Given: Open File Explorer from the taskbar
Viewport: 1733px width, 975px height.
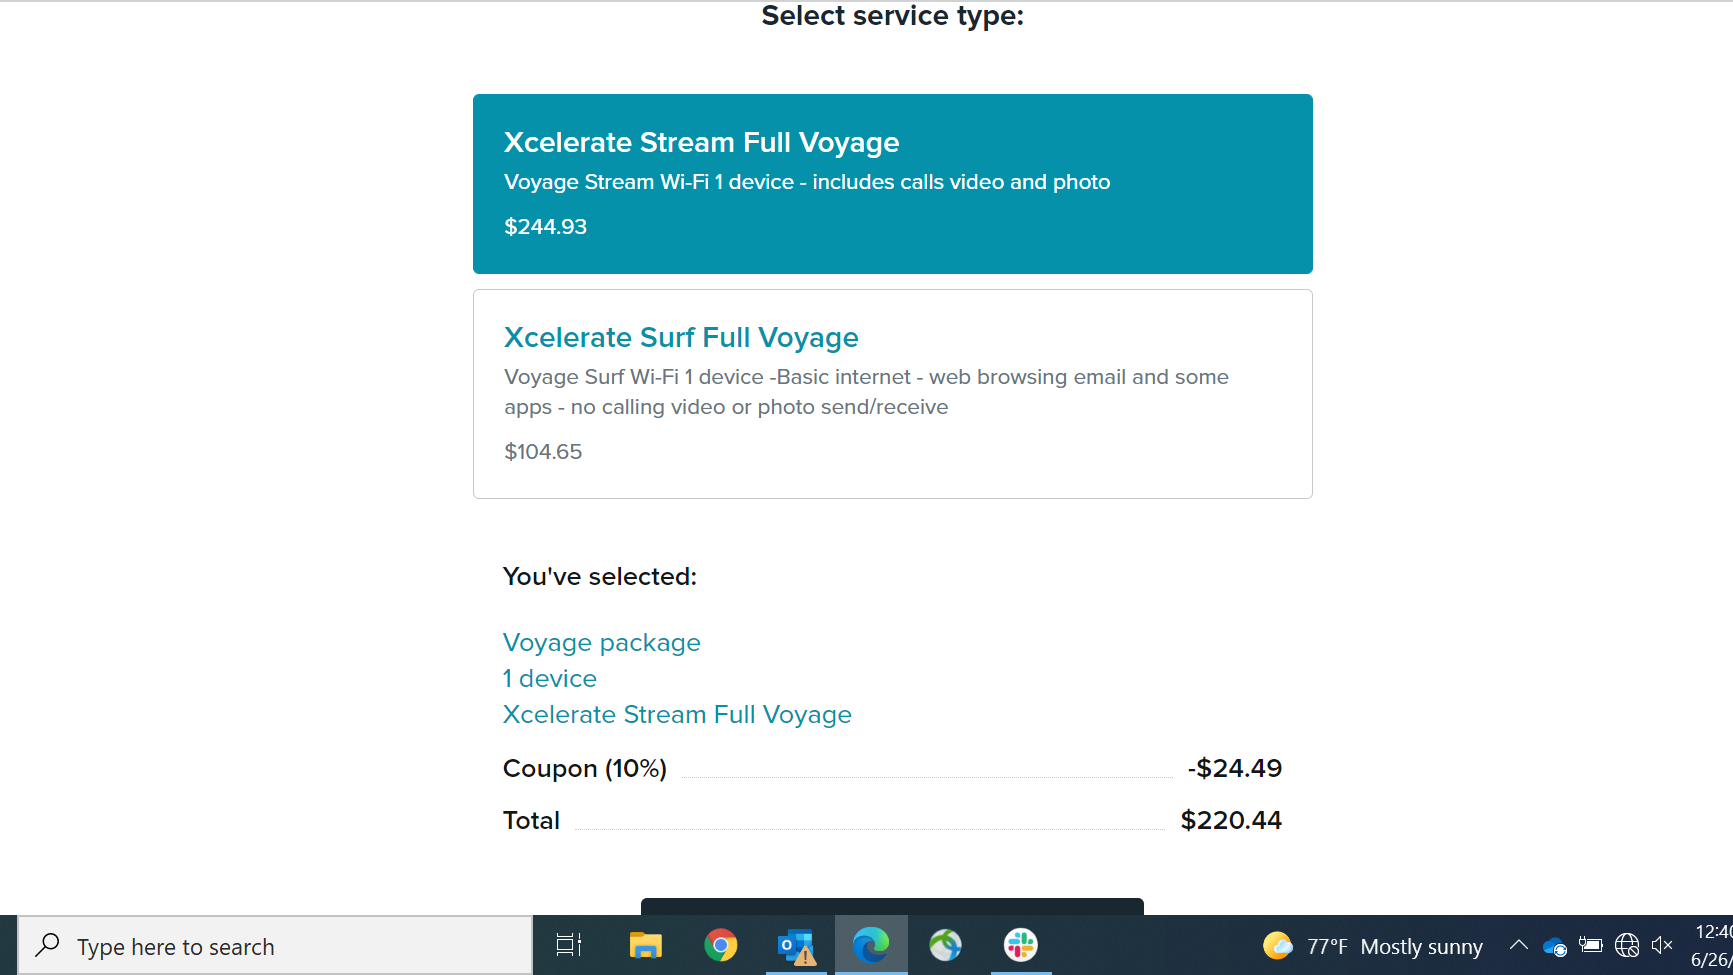Looking at the screenshot, I should 645,945.
